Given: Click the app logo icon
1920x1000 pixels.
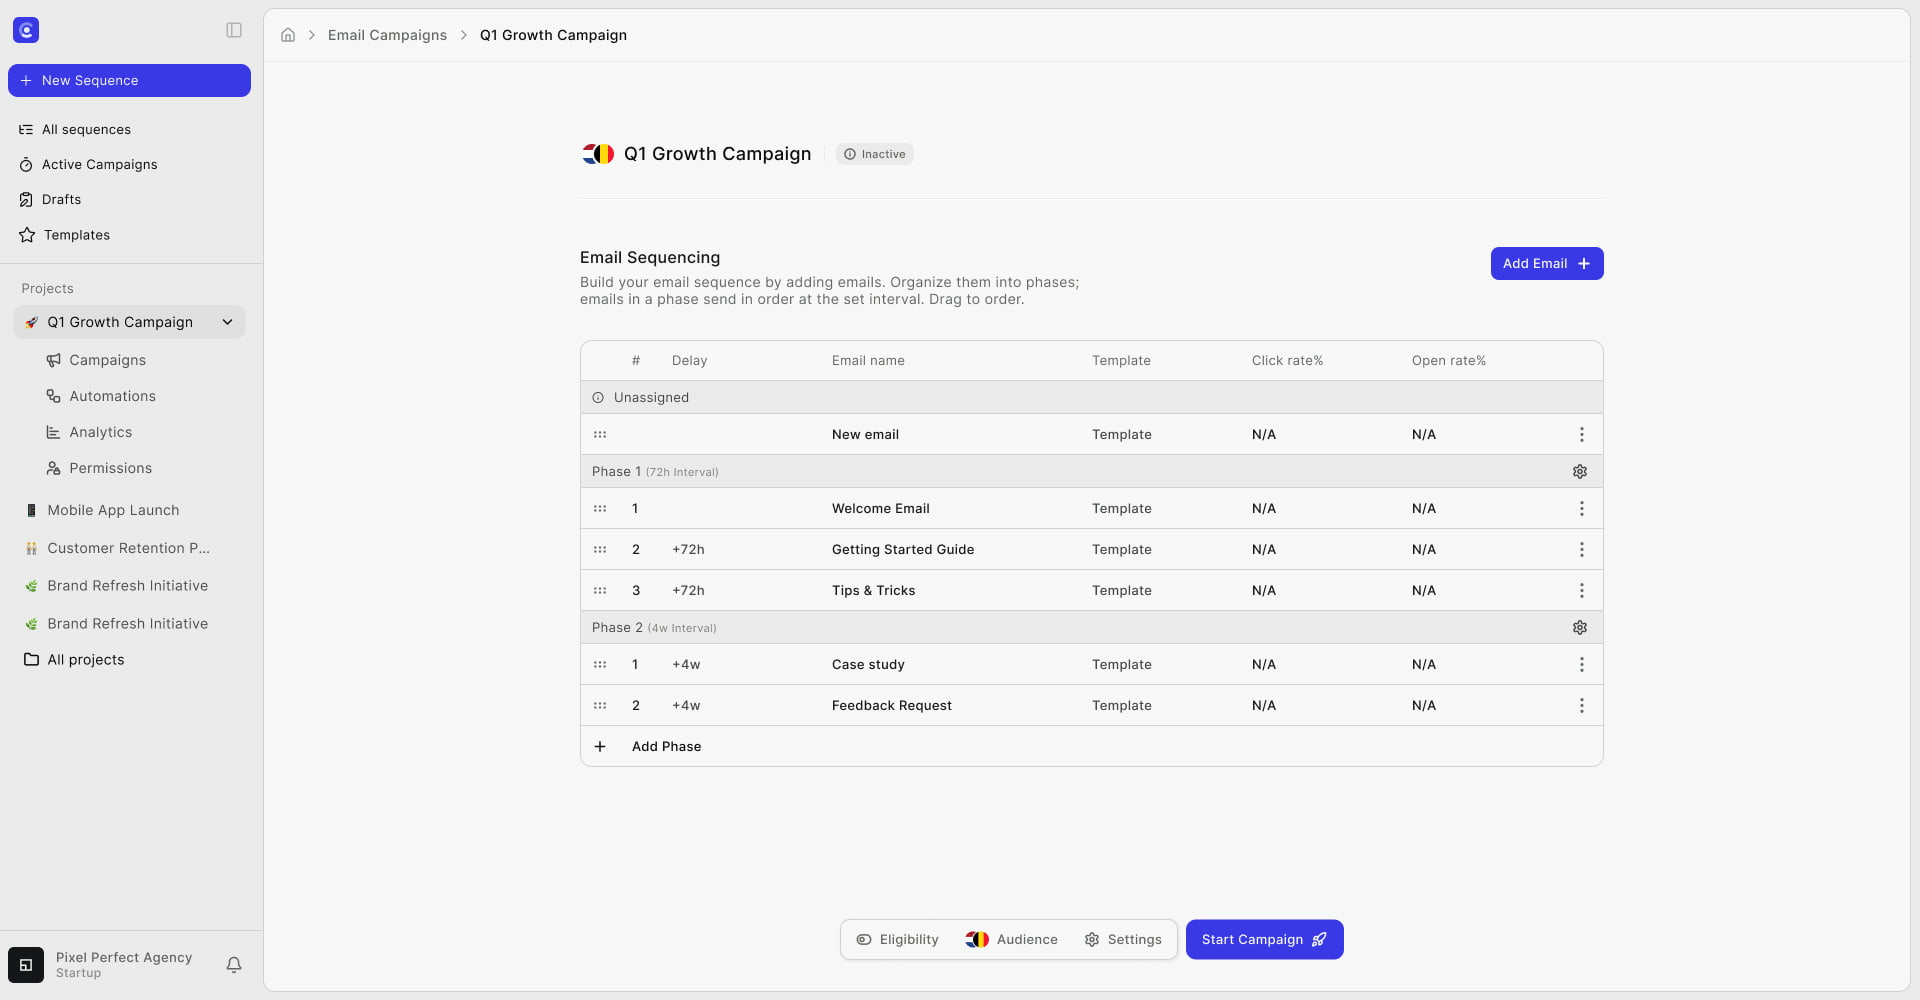Looking at the screenshot, I should pyautogui.click(x=26, y=30).
